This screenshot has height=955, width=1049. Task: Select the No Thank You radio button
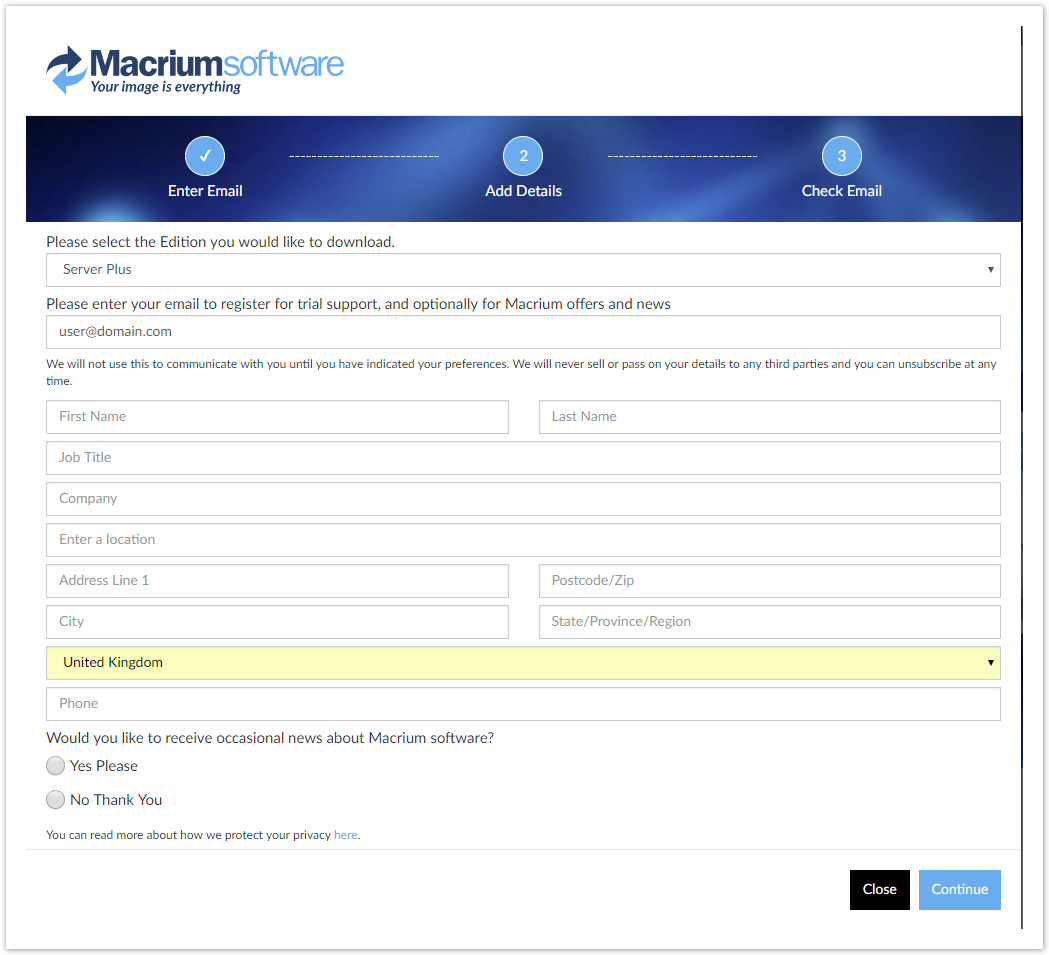56,800
